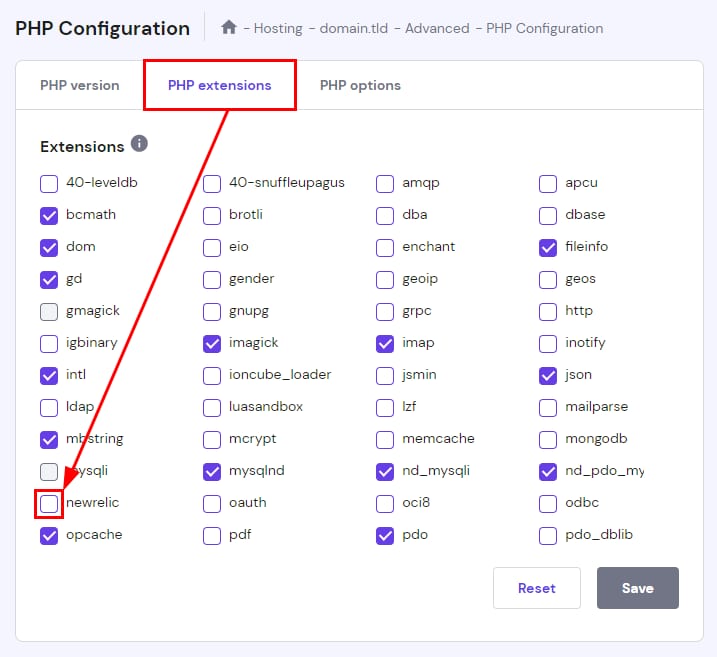Uncheck the opcache extension
The width and height of the screenshot is (717, 657).
tap(49, 535)
